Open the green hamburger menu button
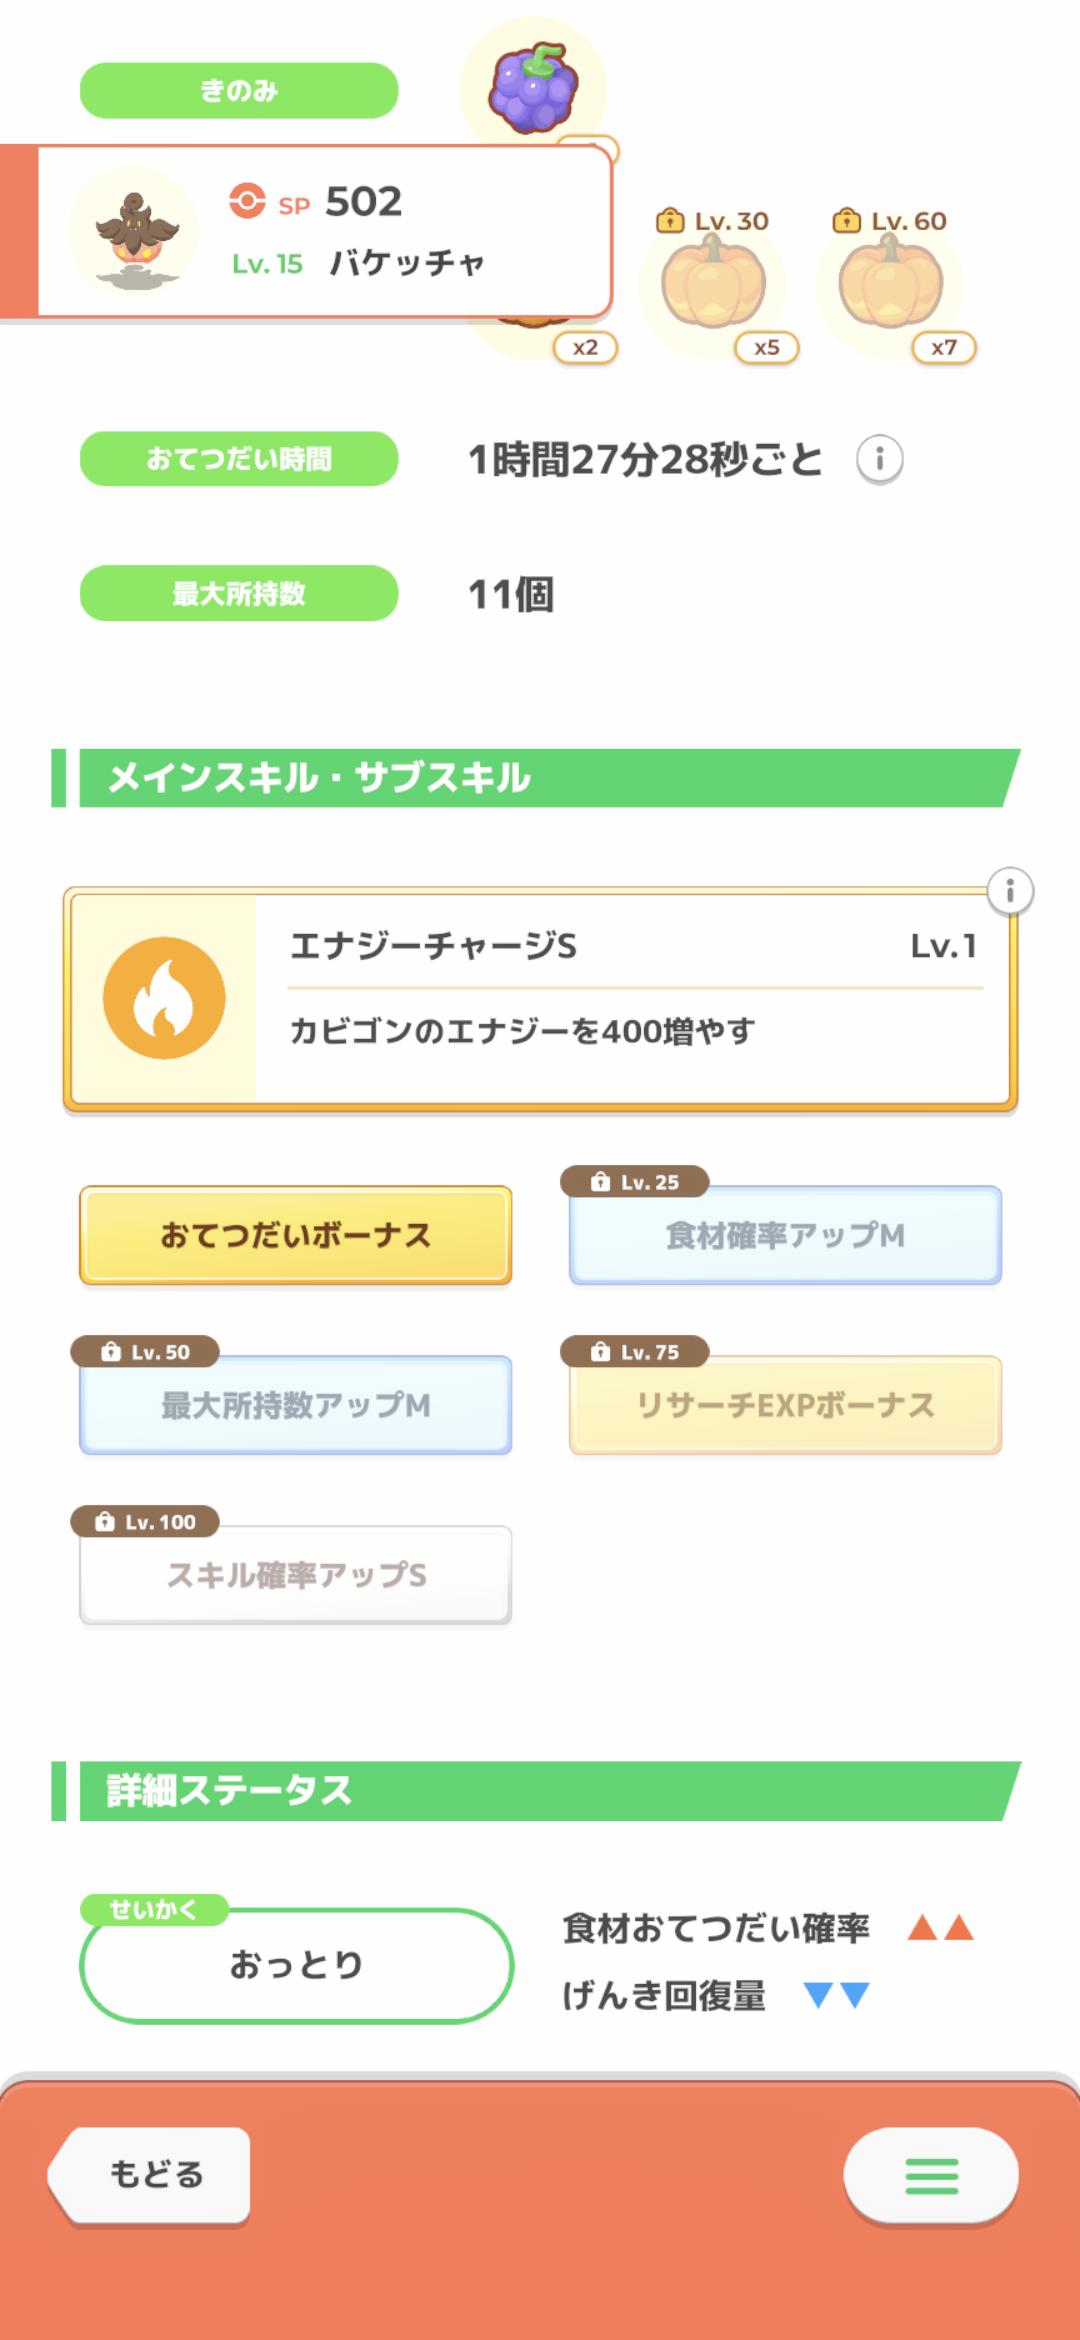 pyautogui.click(x=931, y=2175)
